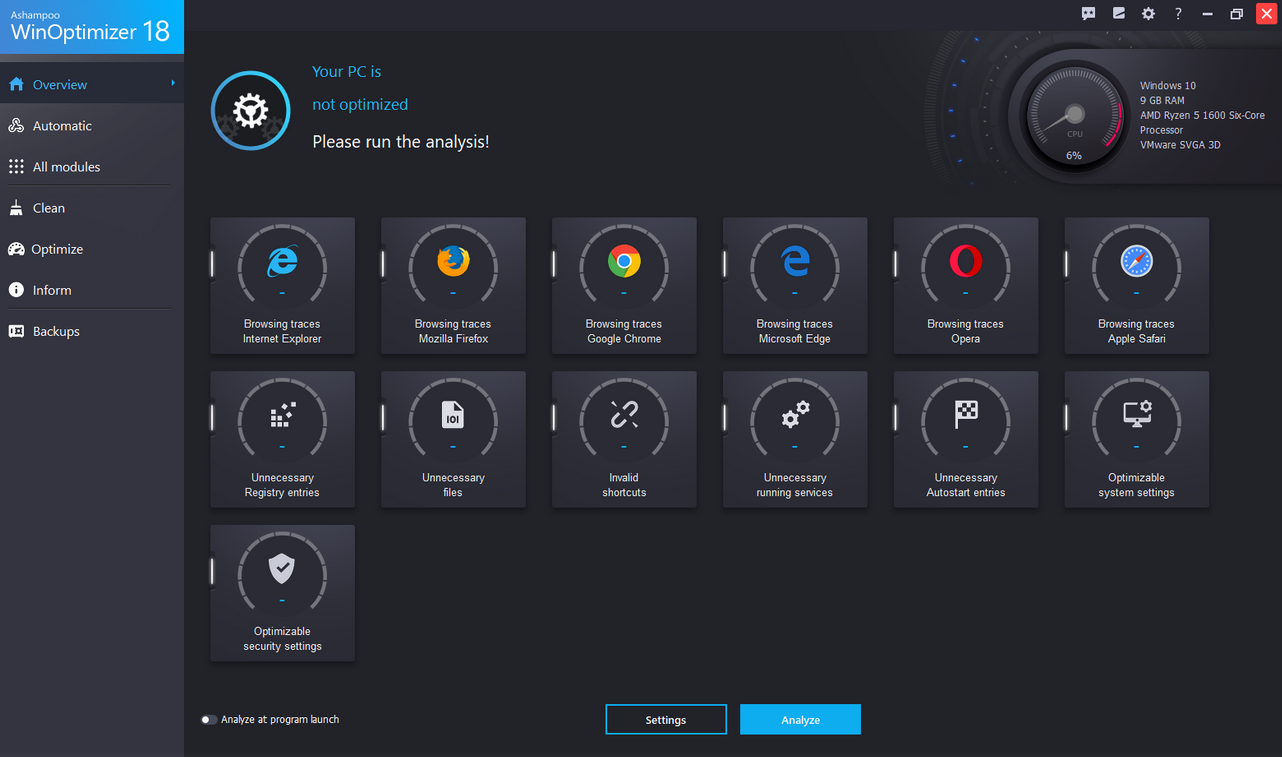This screenshot has width=1282, height=757.
Task: Select Clean in the sidebar
Action: click(x=92, y=208)
